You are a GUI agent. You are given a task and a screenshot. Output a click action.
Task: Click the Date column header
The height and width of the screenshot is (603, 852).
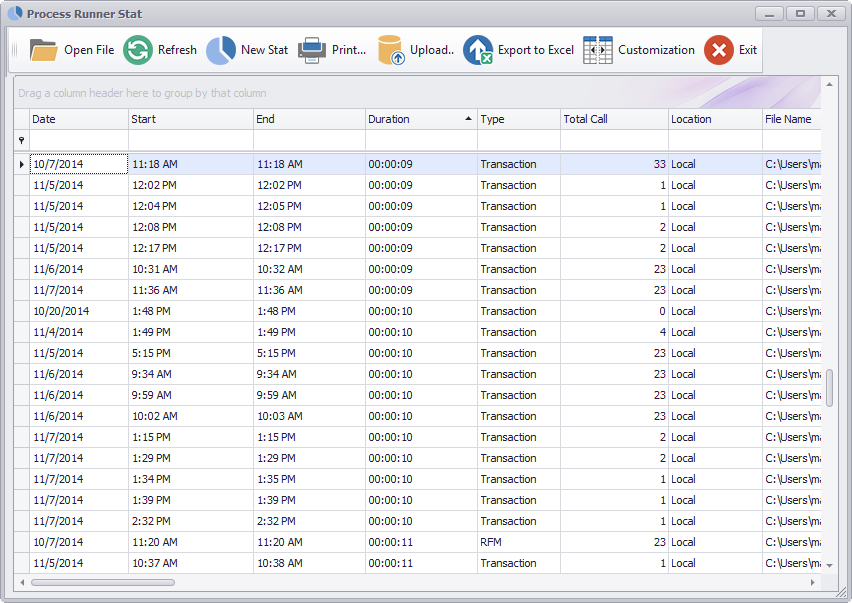78,119
